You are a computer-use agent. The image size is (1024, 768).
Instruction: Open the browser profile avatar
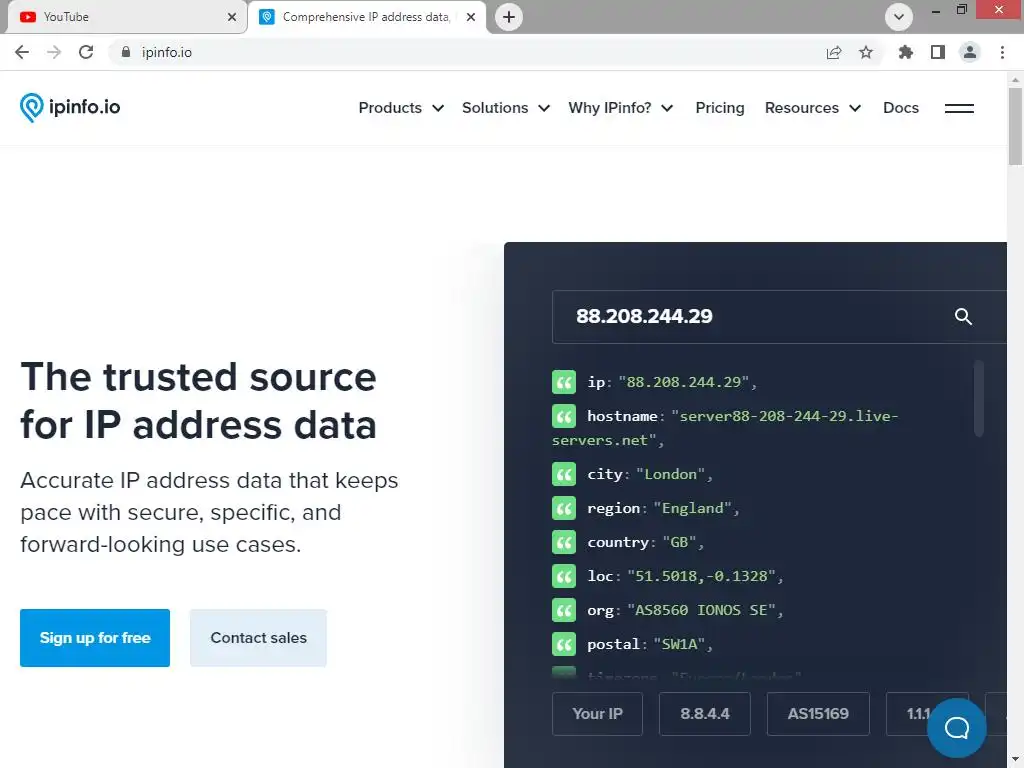tap(970, 52)
